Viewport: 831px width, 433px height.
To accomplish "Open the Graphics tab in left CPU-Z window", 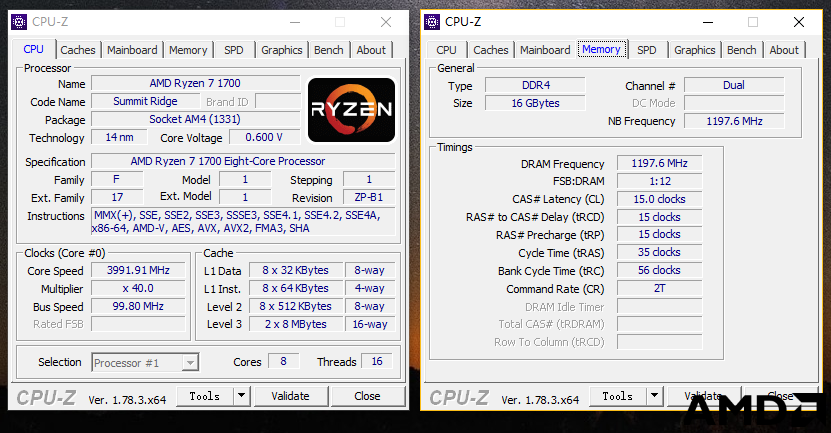I will coord(281,50).
